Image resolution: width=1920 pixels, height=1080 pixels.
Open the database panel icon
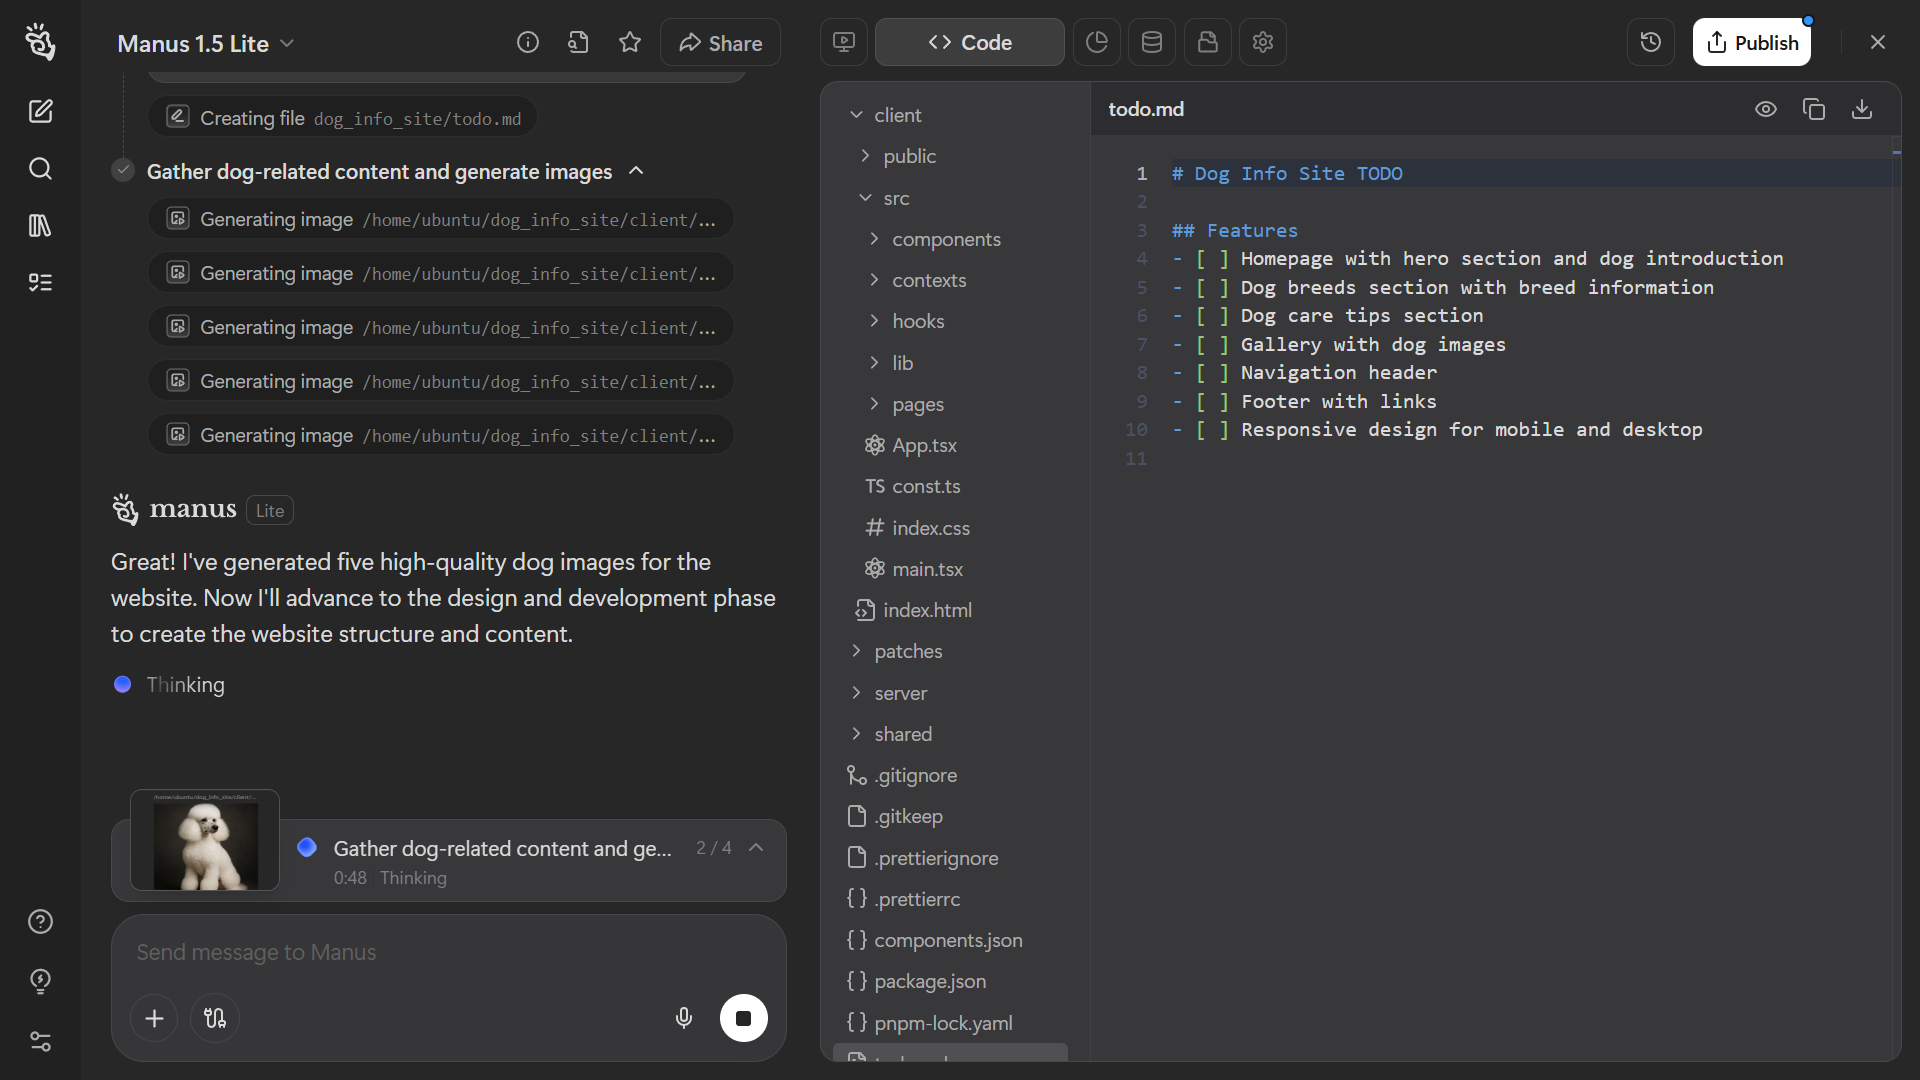(1151, 42)
